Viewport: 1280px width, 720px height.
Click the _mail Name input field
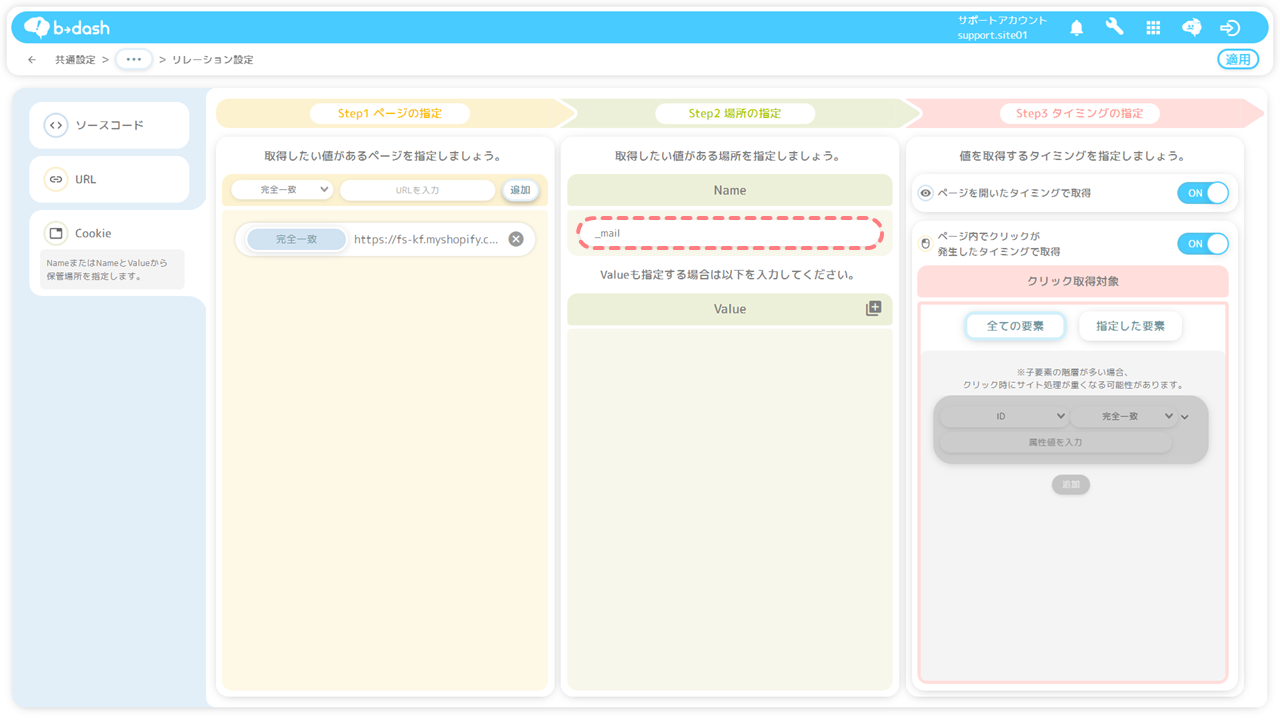[x=730, y=233]
